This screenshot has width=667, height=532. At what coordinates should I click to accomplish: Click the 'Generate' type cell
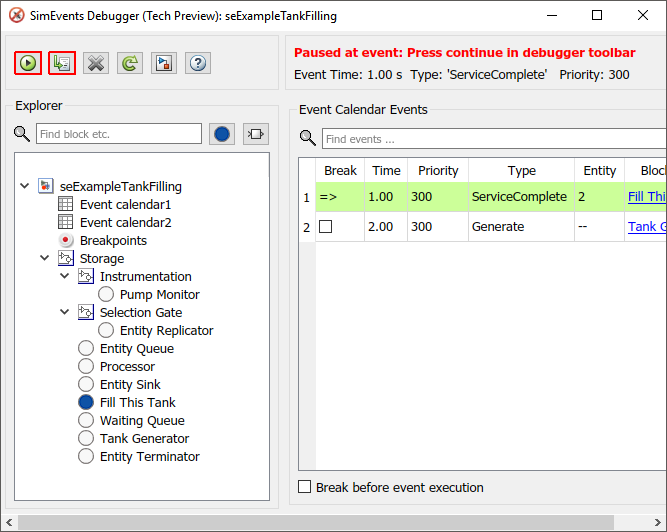click(x=521, y=227)
